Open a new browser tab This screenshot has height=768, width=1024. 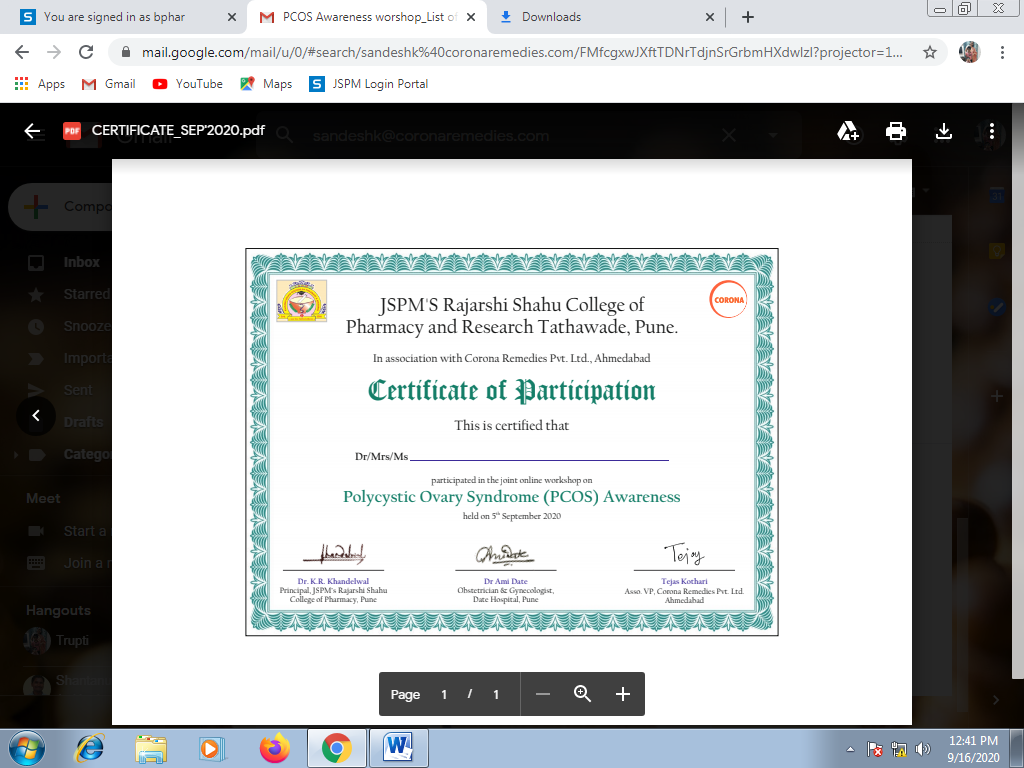(x=748, y=17)
